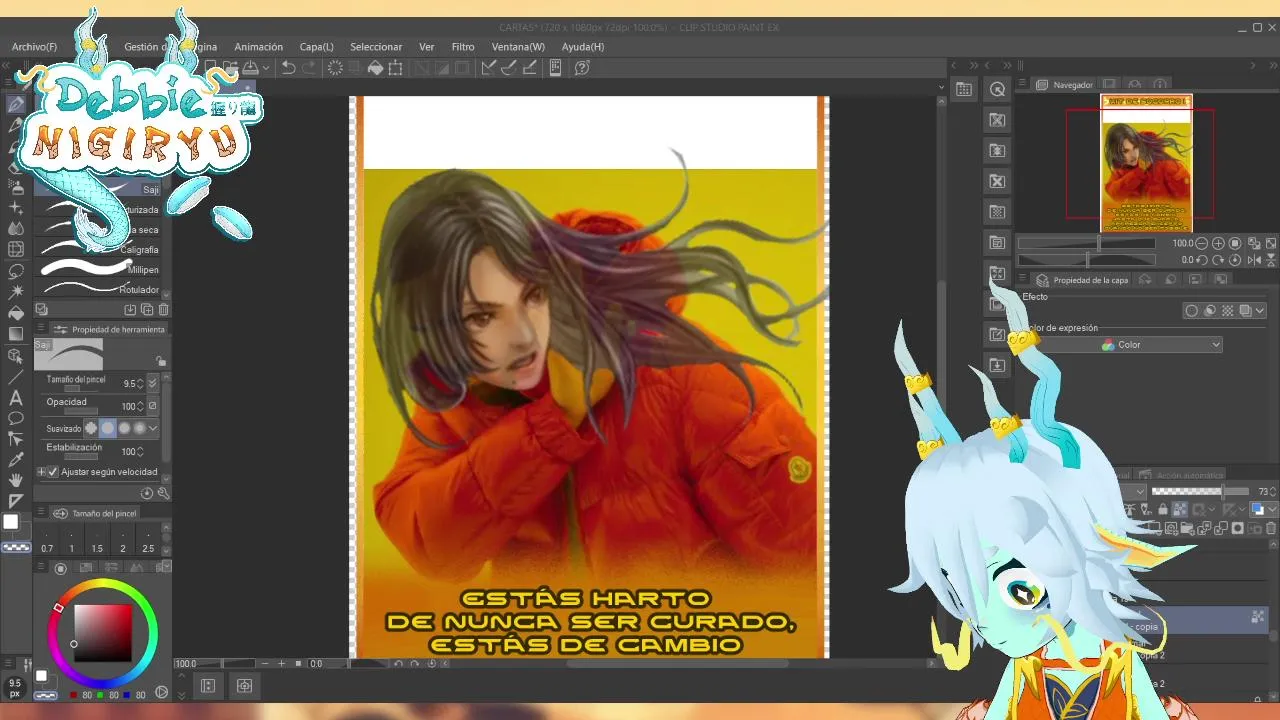Switch to the Navegador tab
This screenshot has height=720, width=1280.
point(1065,85)
